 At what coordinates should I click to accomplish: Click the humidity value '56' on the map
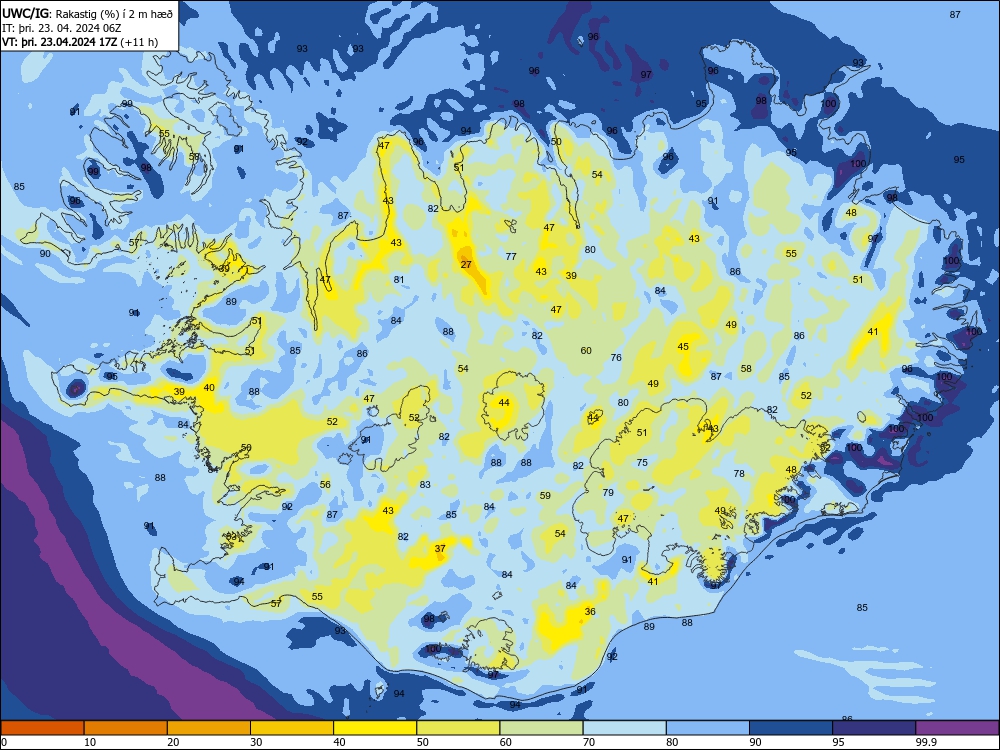tap(325, 485)
